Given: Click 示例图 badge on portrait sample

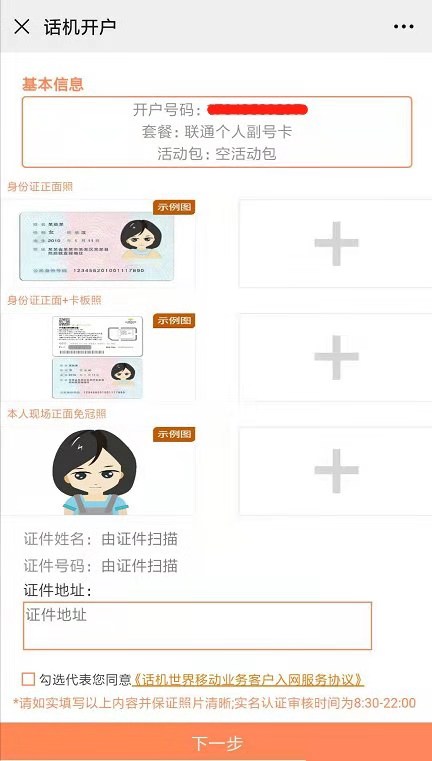Looking at the screenshot, I should pyautogui.click(x=174, y=434).
